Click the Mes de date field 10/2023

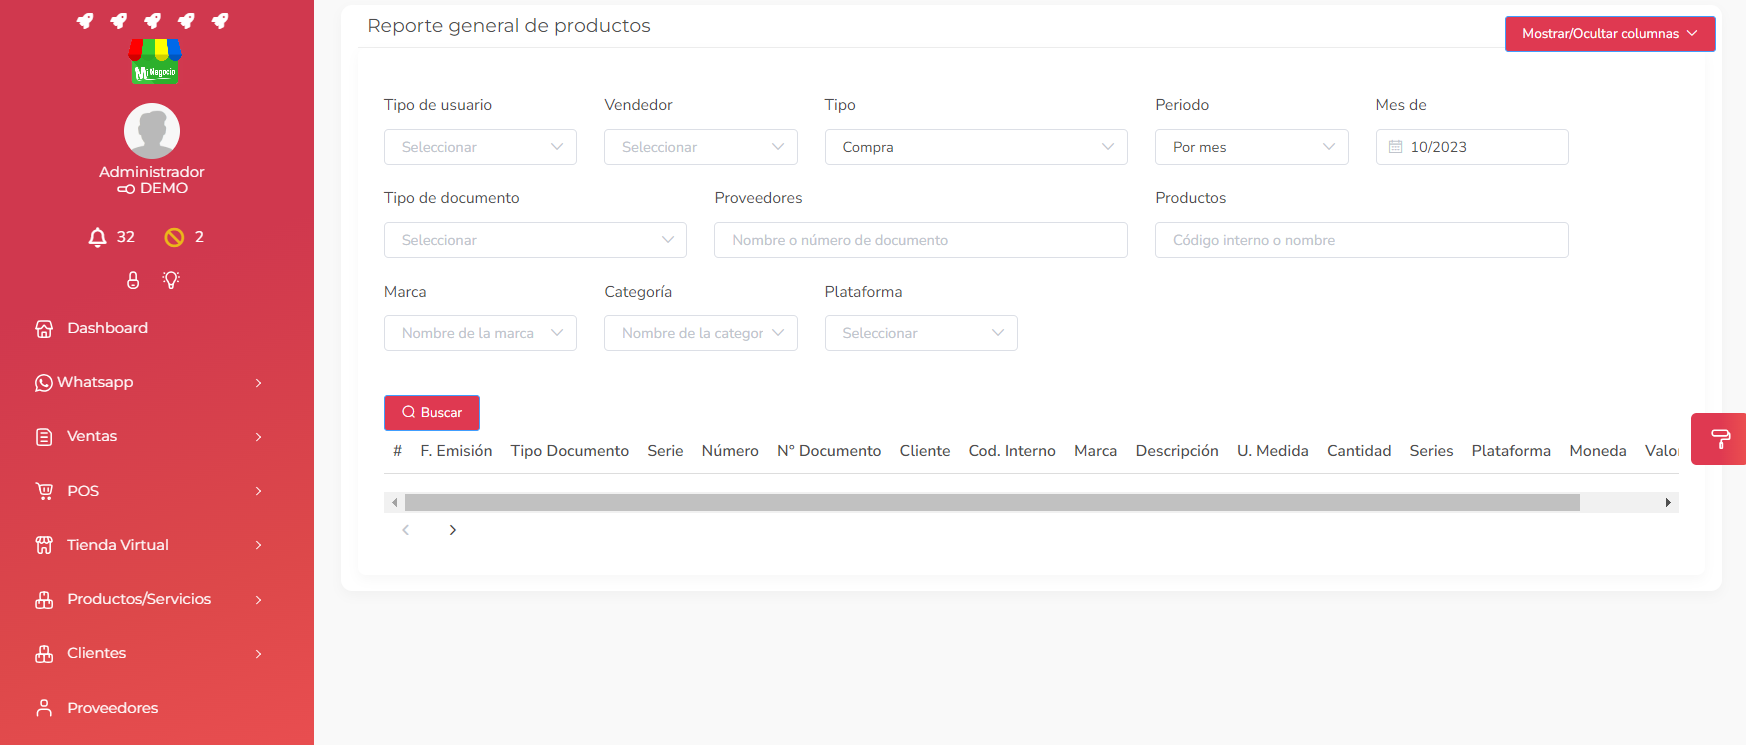[1472, 147]
